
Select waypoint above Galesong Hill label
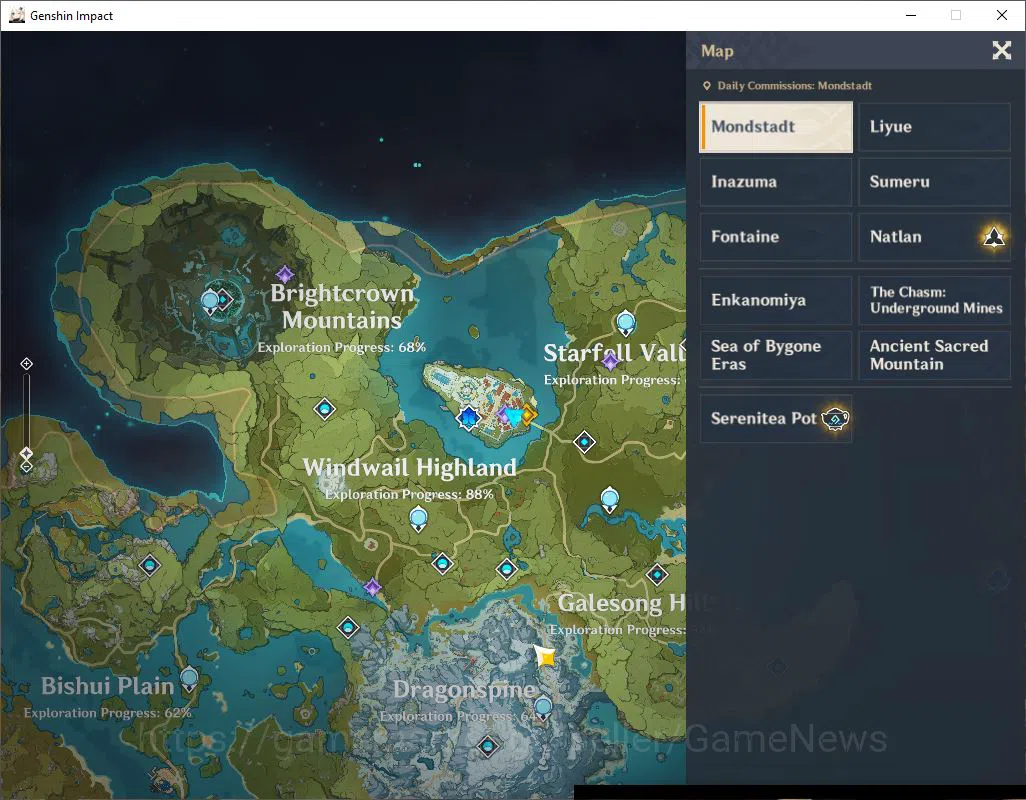click(657, 575)
